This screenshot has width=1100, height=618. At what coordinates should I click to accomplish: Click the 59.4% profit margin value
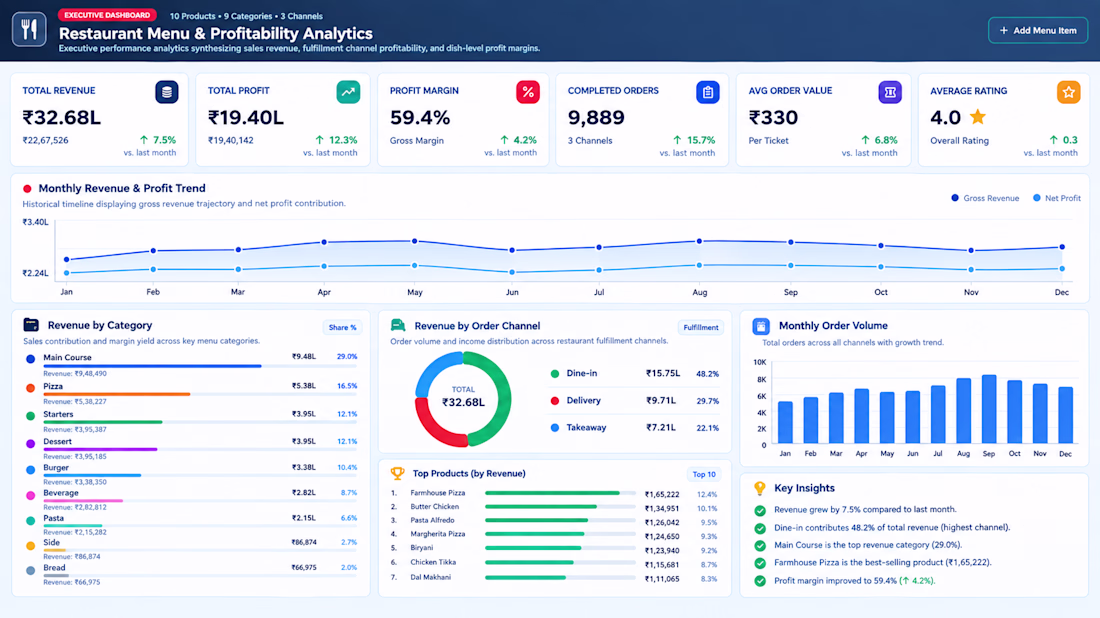(420, 118)
